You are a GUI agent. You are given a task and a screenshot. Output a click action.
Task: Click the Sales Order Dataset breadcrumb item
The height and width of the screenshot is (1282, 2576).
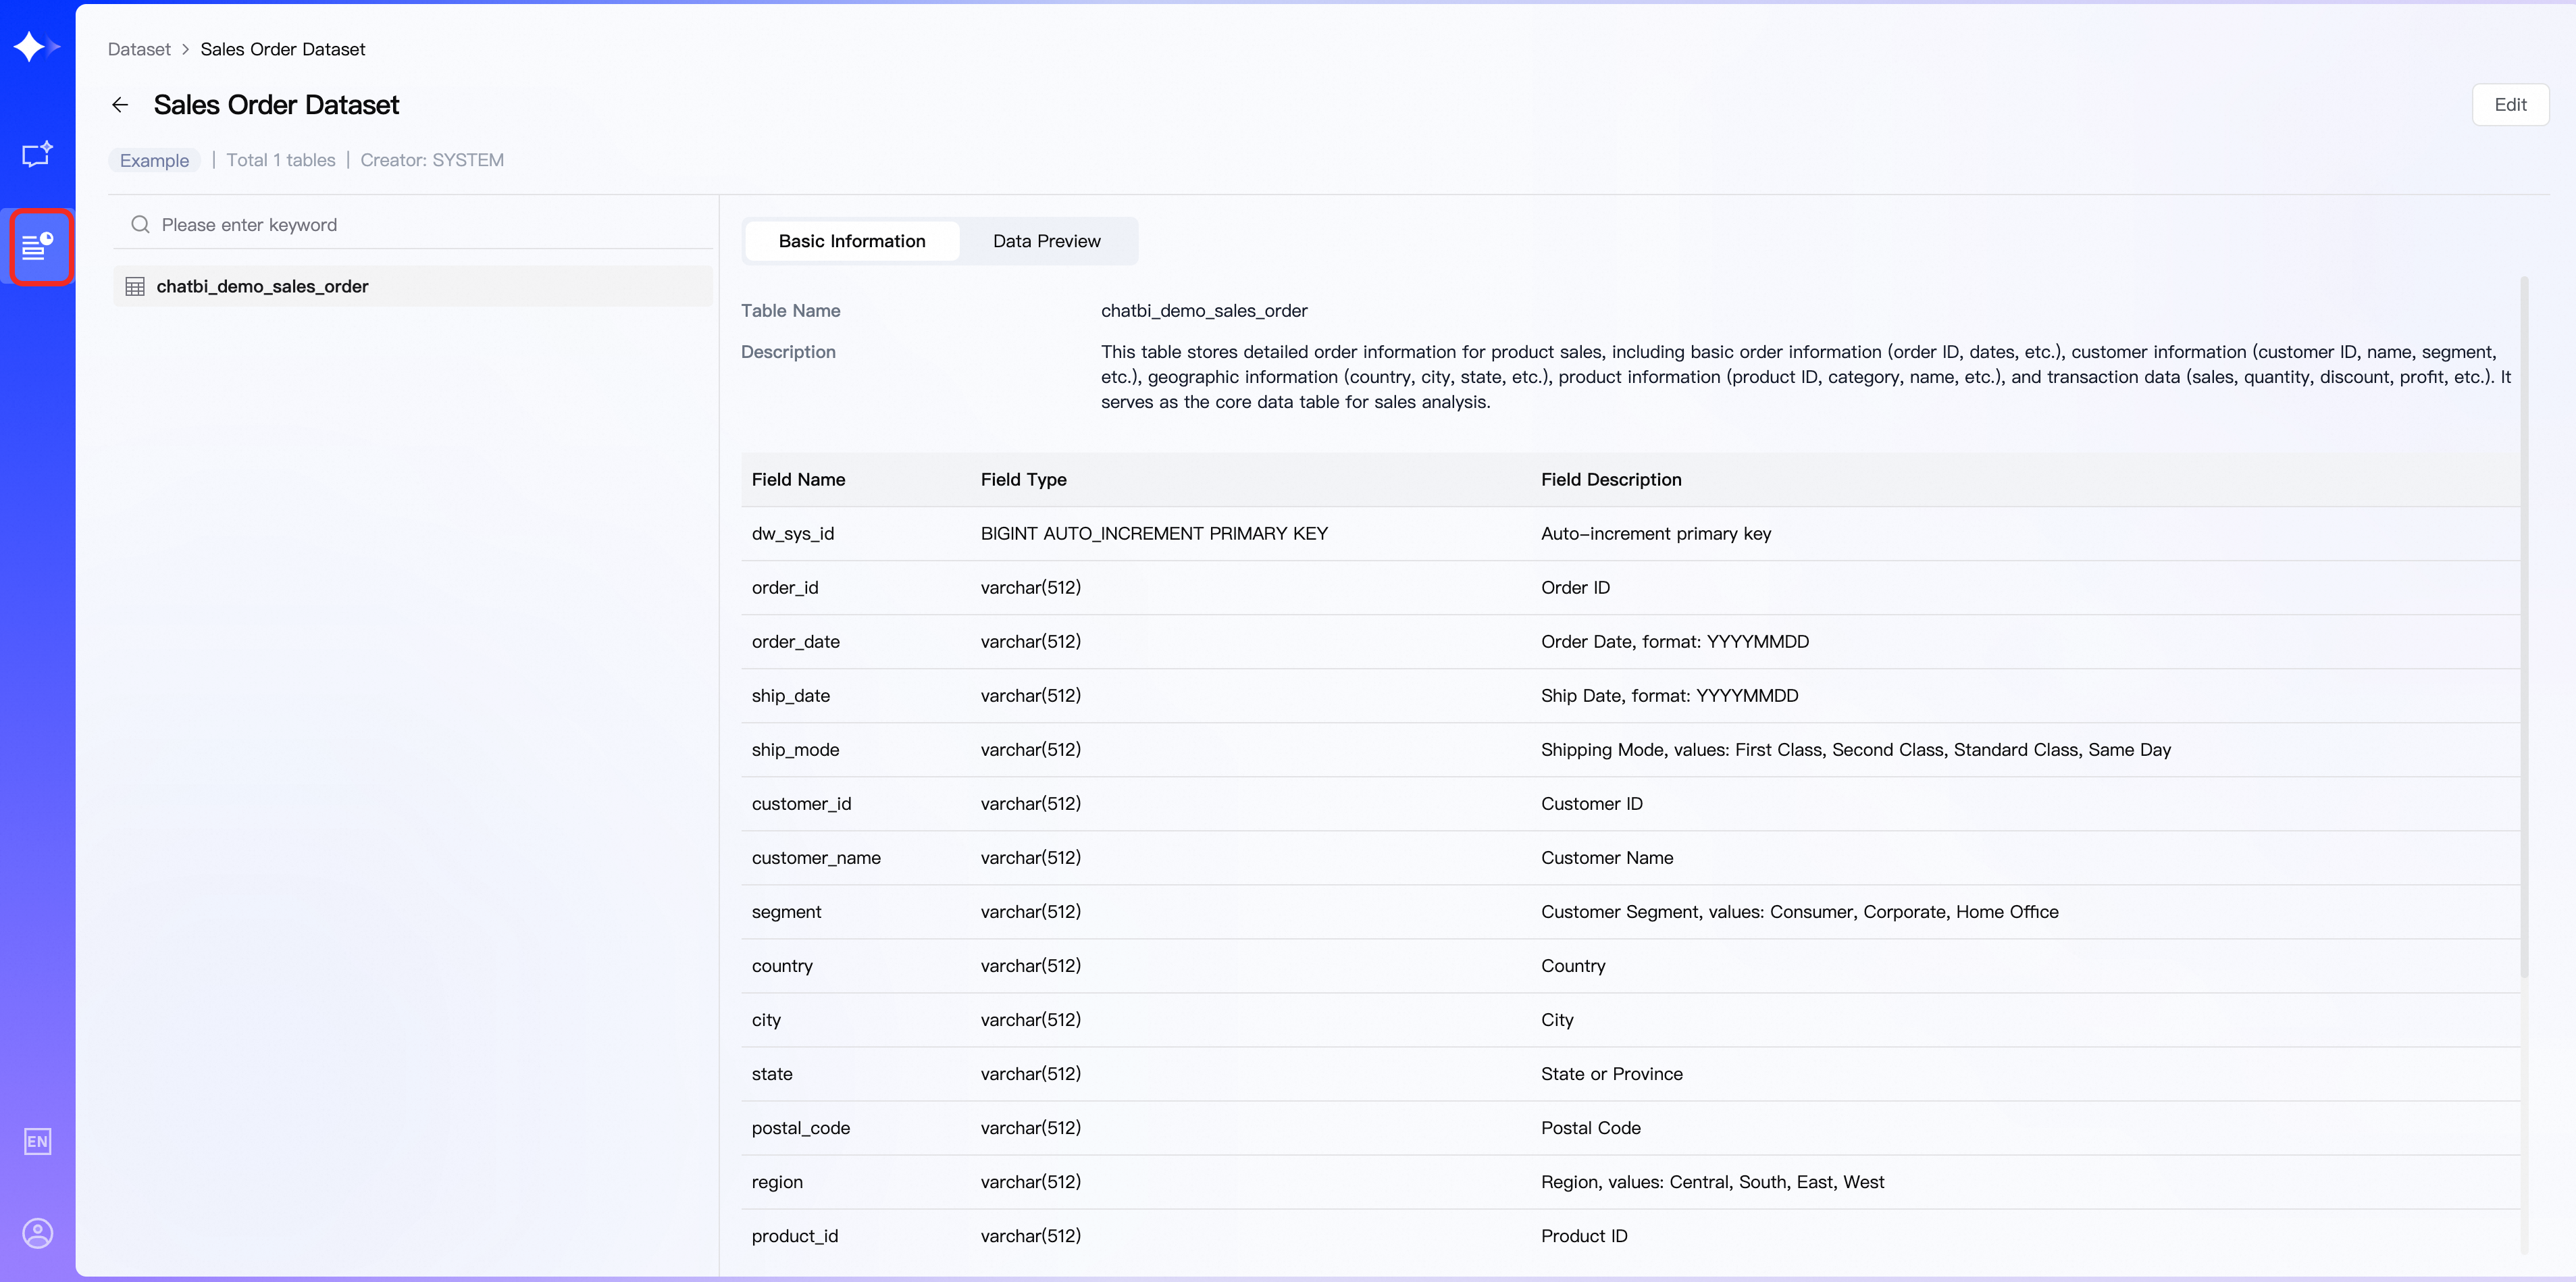tap(282, 49)
